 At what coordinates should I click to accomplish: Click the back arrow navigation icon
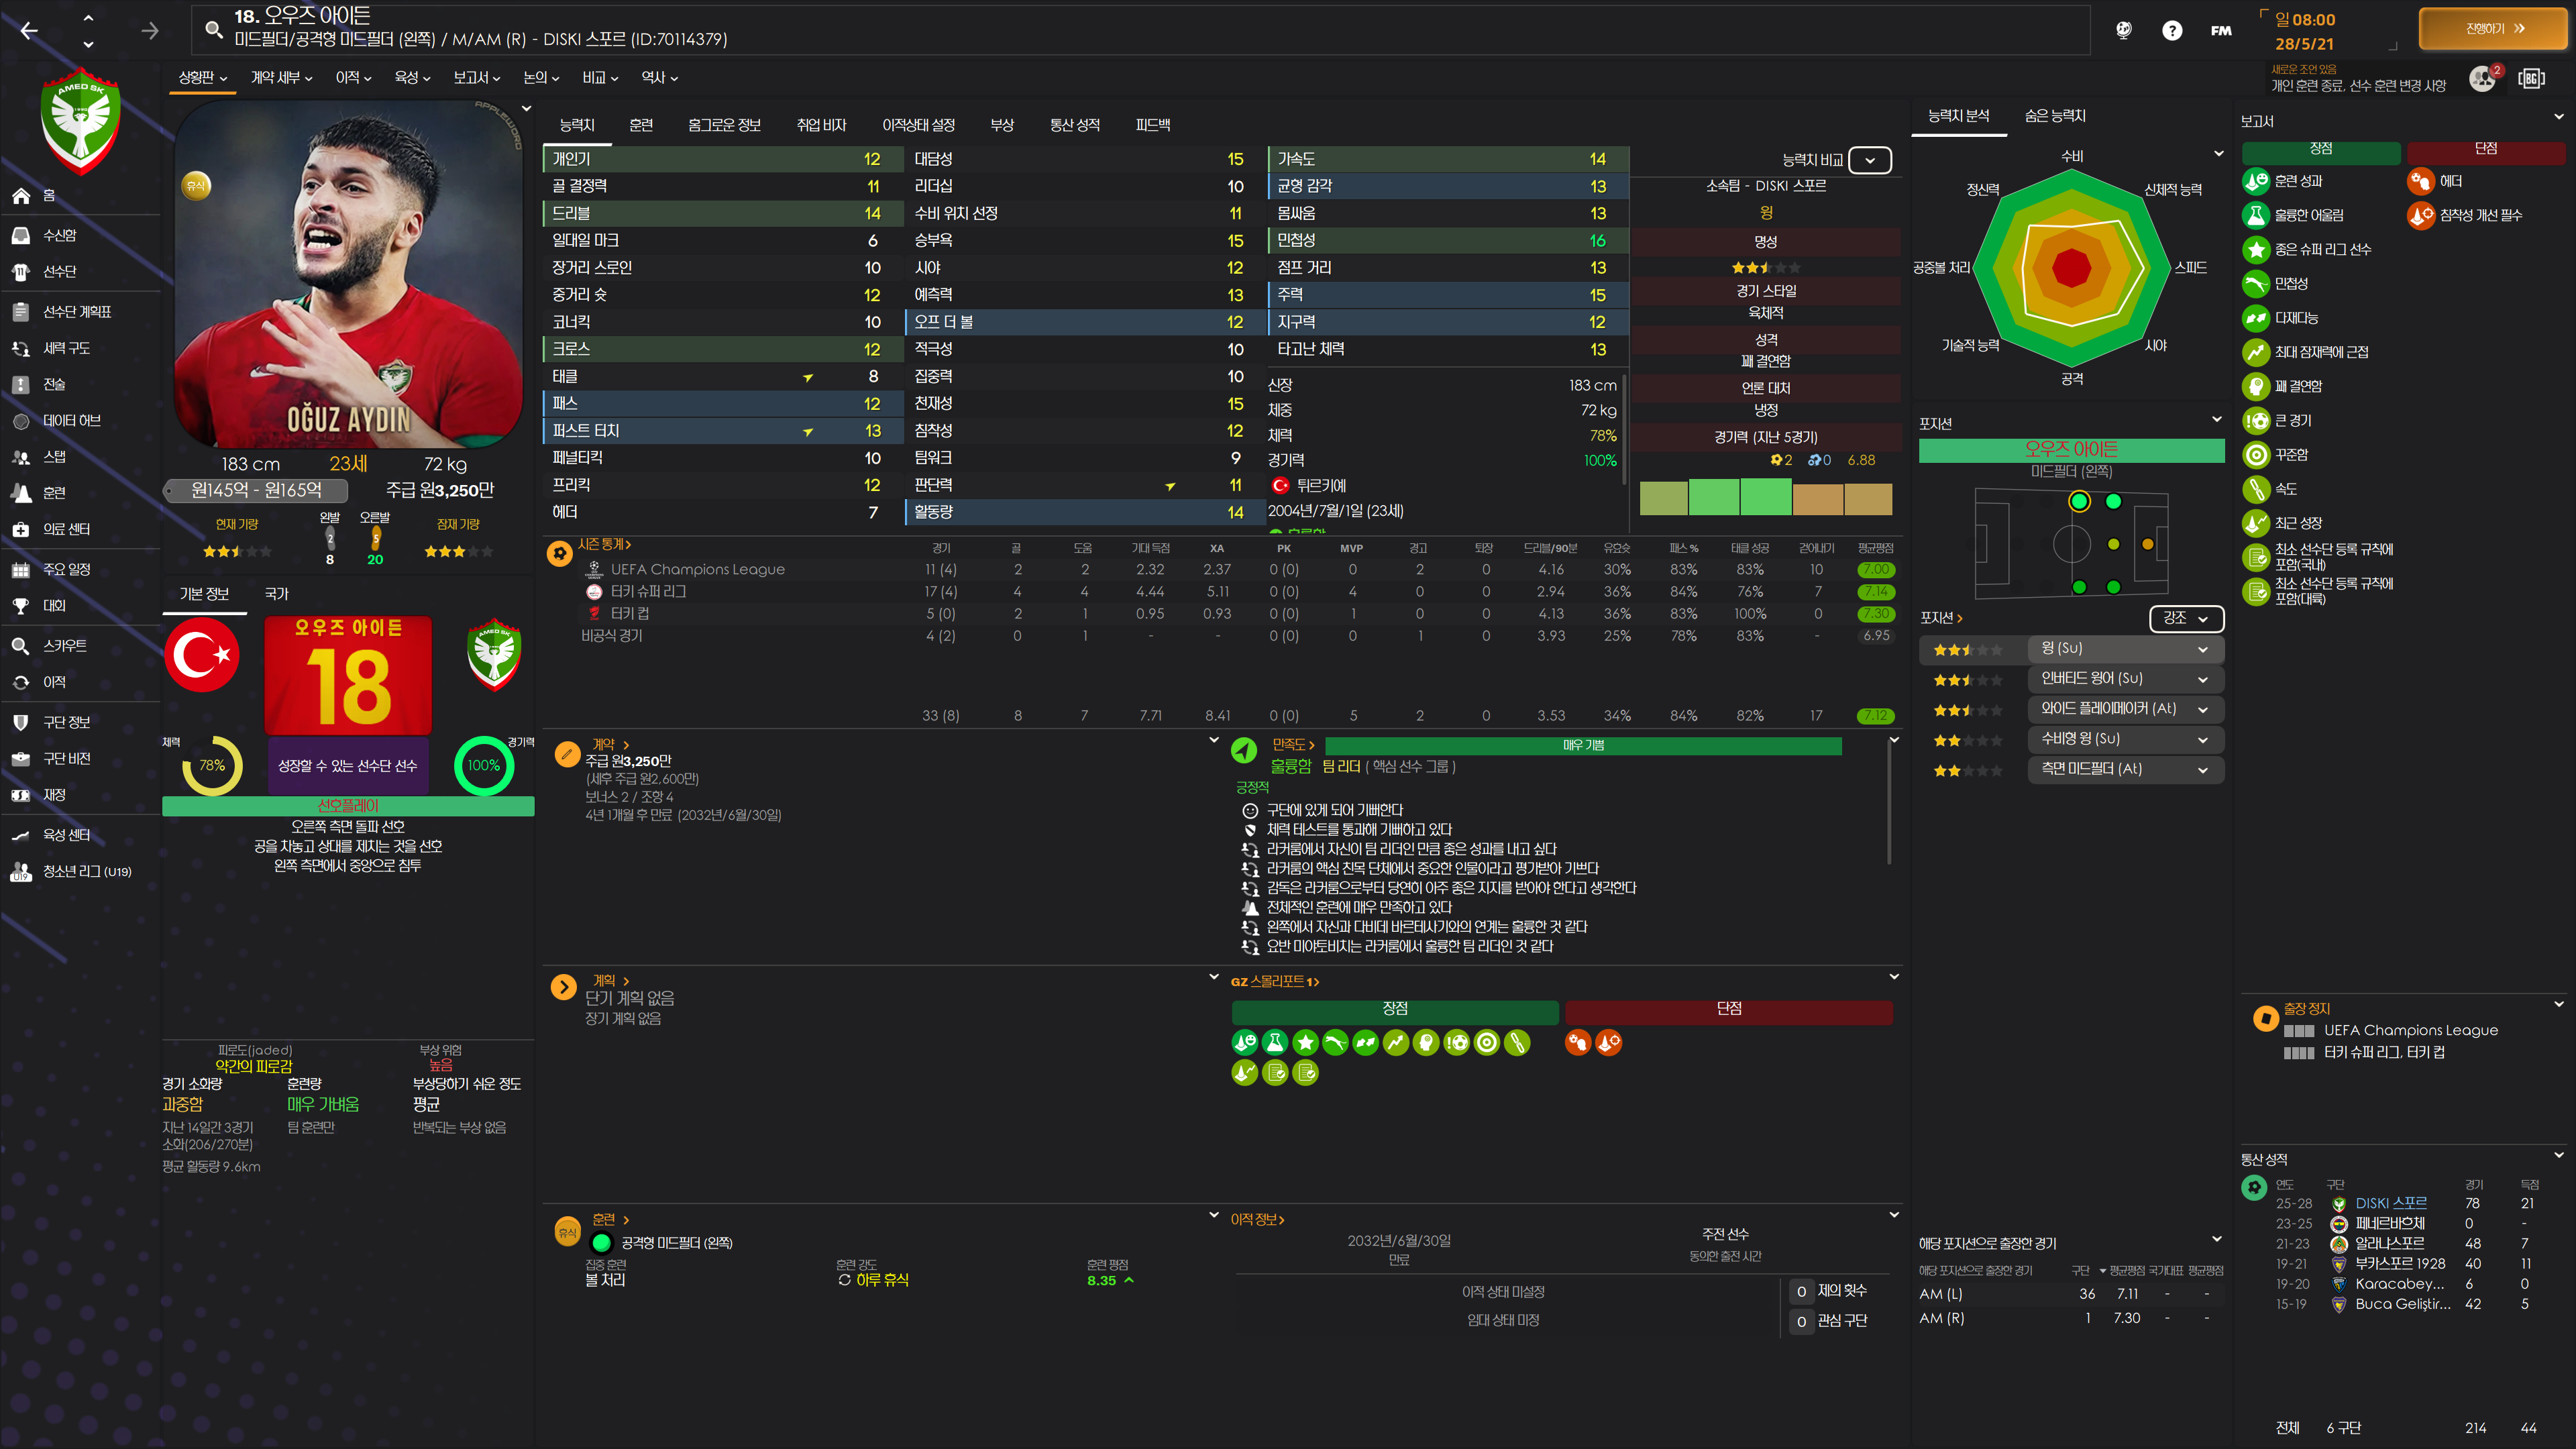(29, 31)
